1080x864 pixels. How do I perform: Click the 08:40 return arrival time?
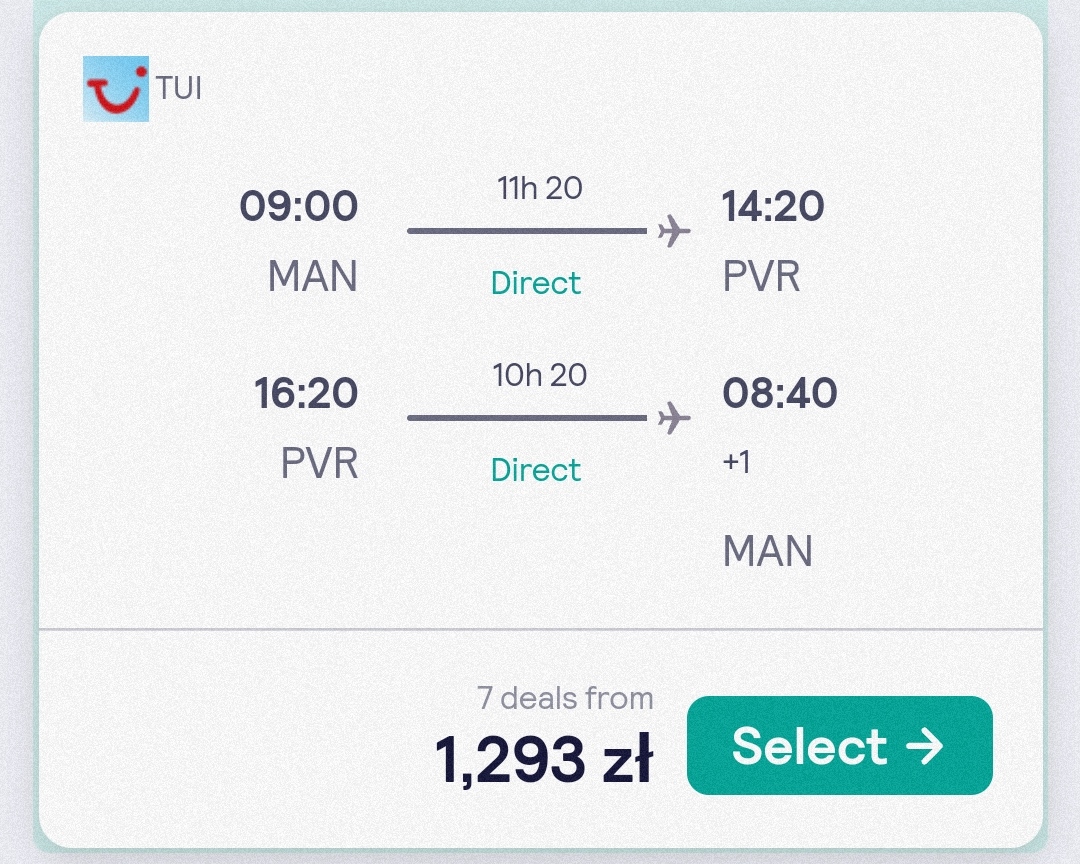pos(780,393)
